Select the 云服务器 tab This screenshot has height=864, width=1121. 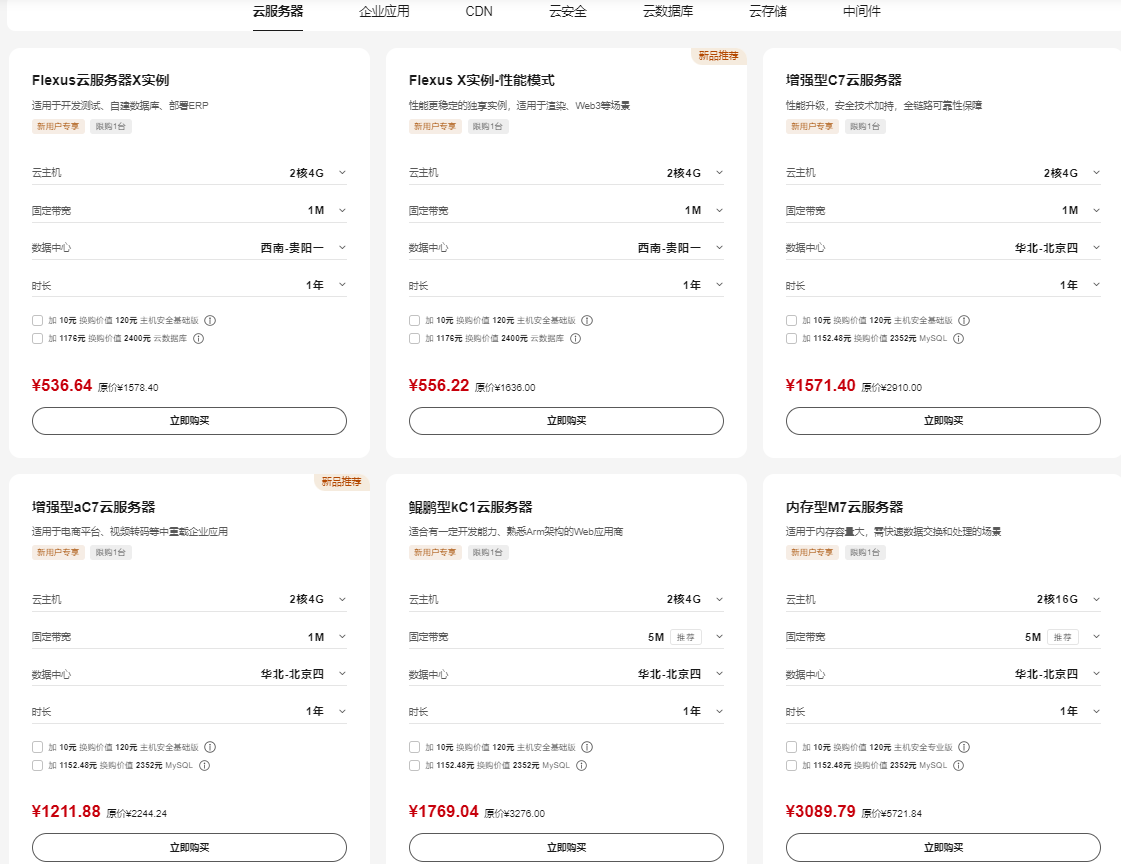(277, 11)
